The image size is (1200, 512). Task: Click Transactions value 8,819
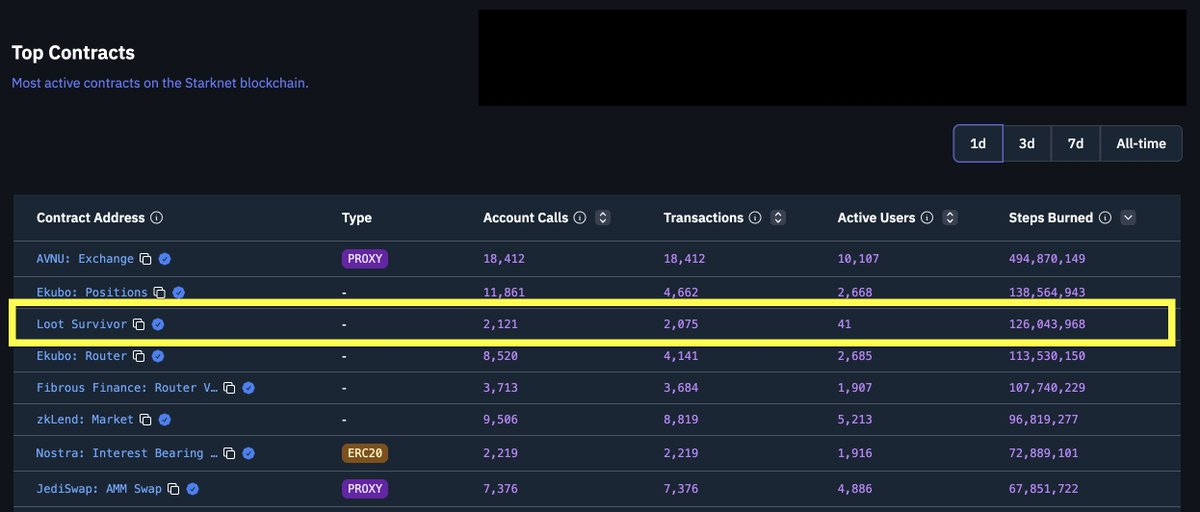[681, 420]
